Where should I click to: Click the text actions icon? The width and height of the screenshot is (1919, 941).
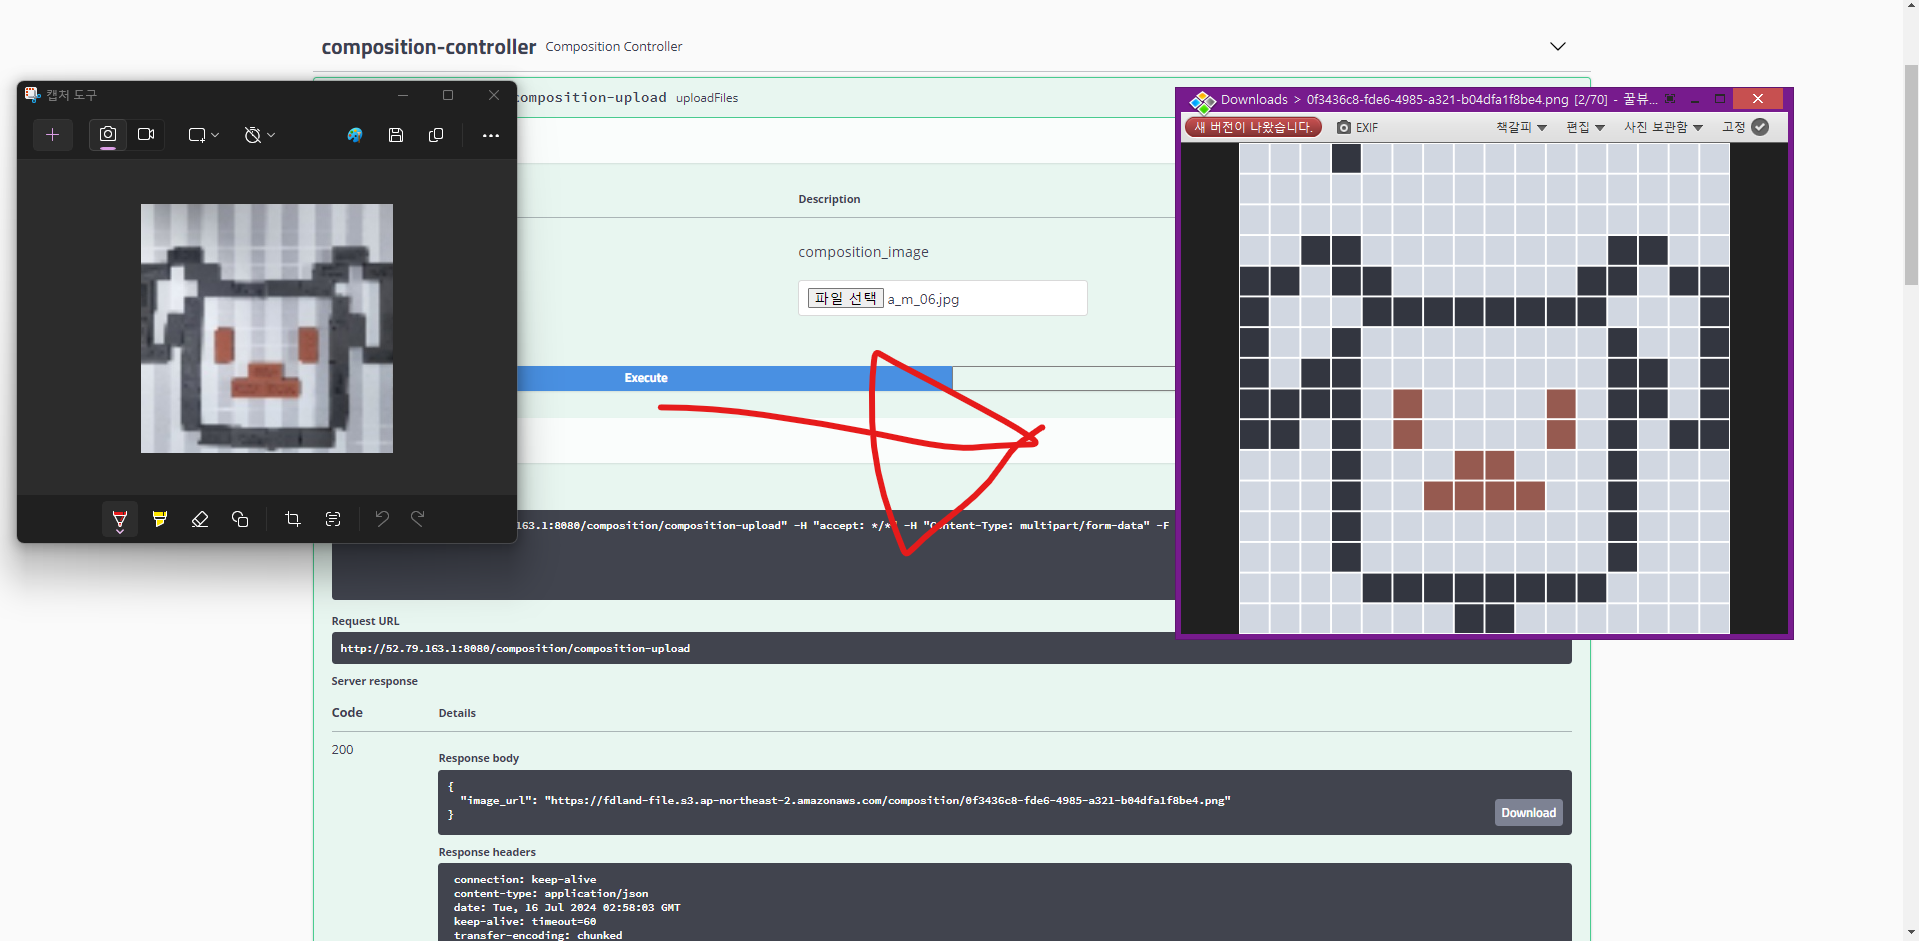333,519
